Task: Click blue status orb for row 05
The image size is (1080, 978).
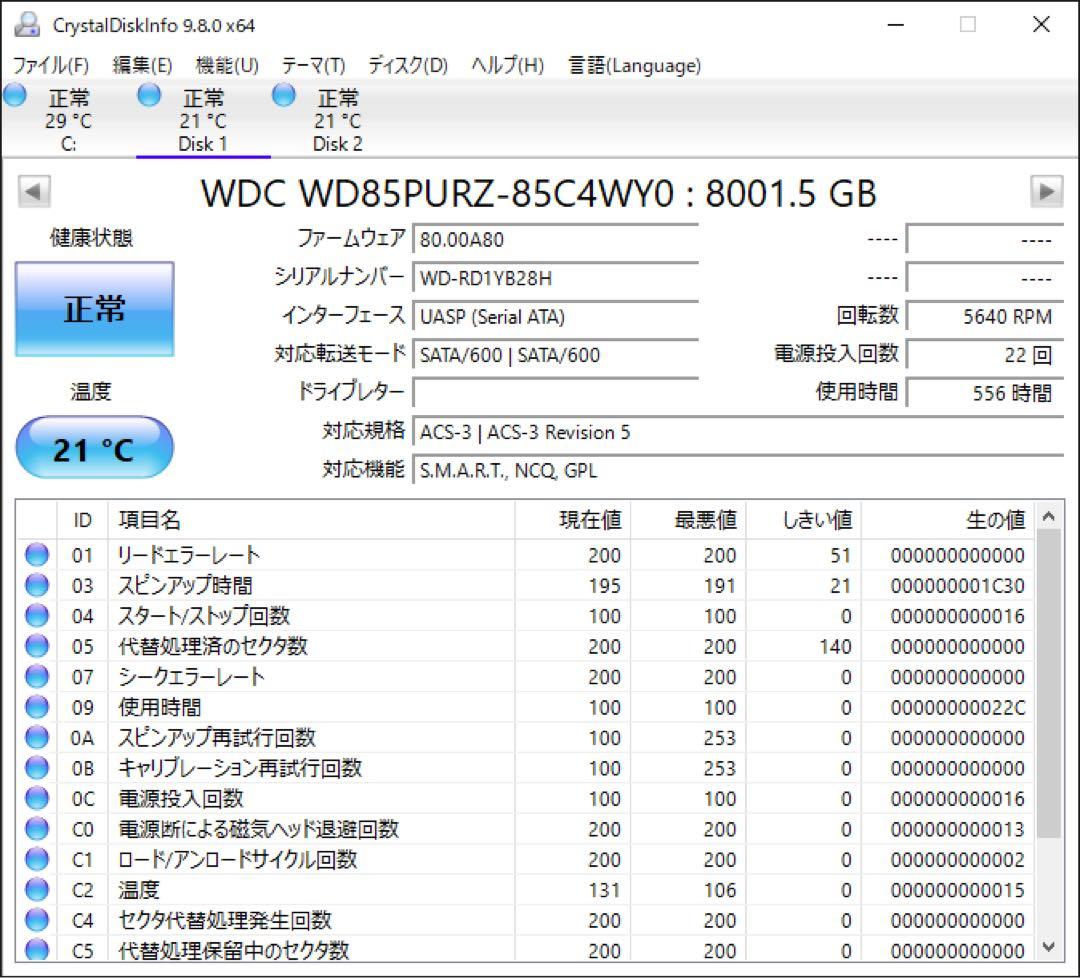Action: coord(37,646)
